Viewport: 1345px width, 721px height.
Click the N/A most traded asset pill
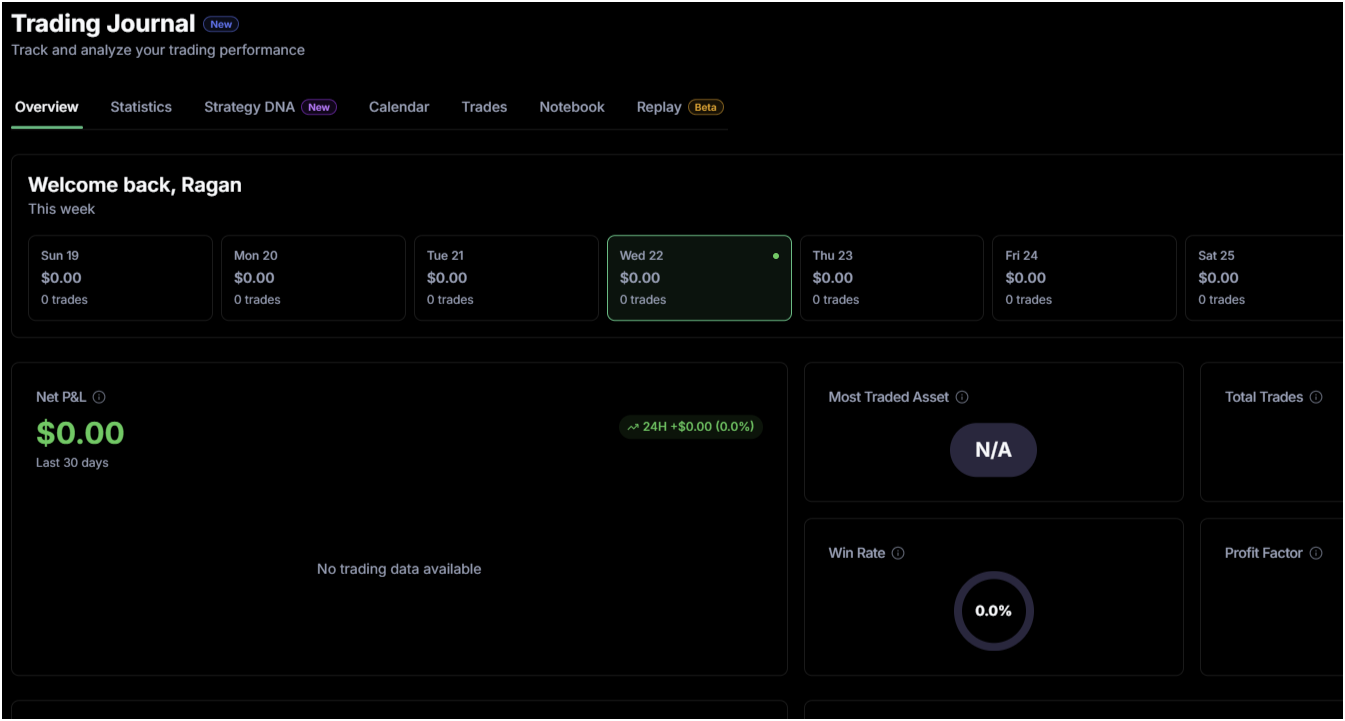point(993,450)
